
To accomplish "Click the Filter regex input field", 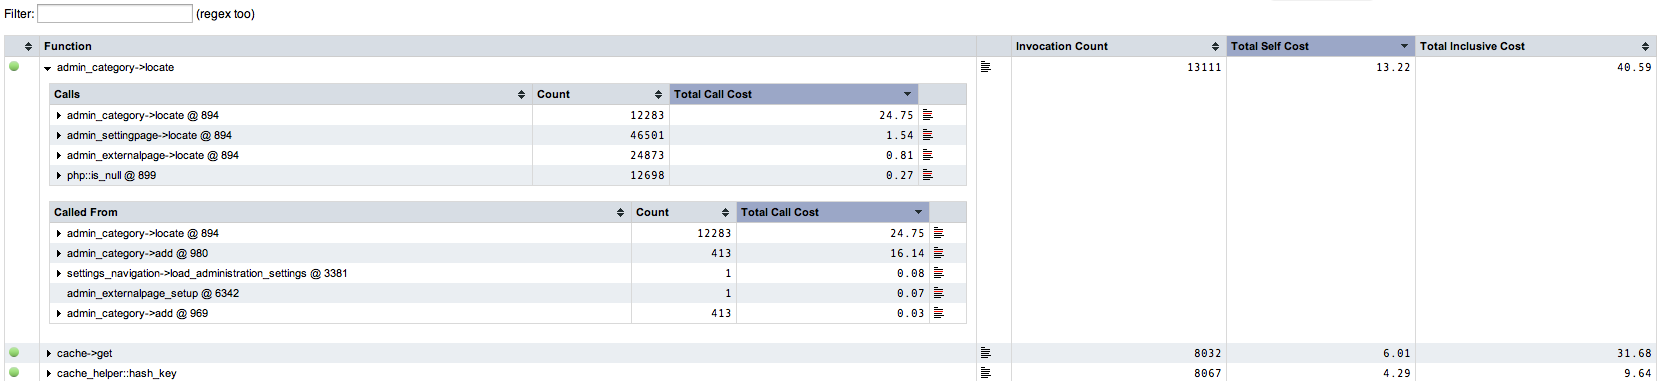I will [x=115, y=14].
